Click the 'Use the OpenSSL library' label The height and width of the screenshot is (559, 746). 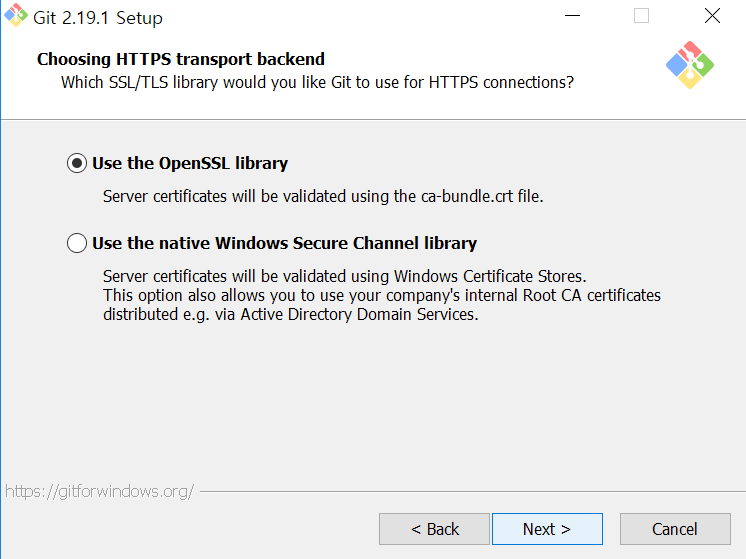coord(190,163)
